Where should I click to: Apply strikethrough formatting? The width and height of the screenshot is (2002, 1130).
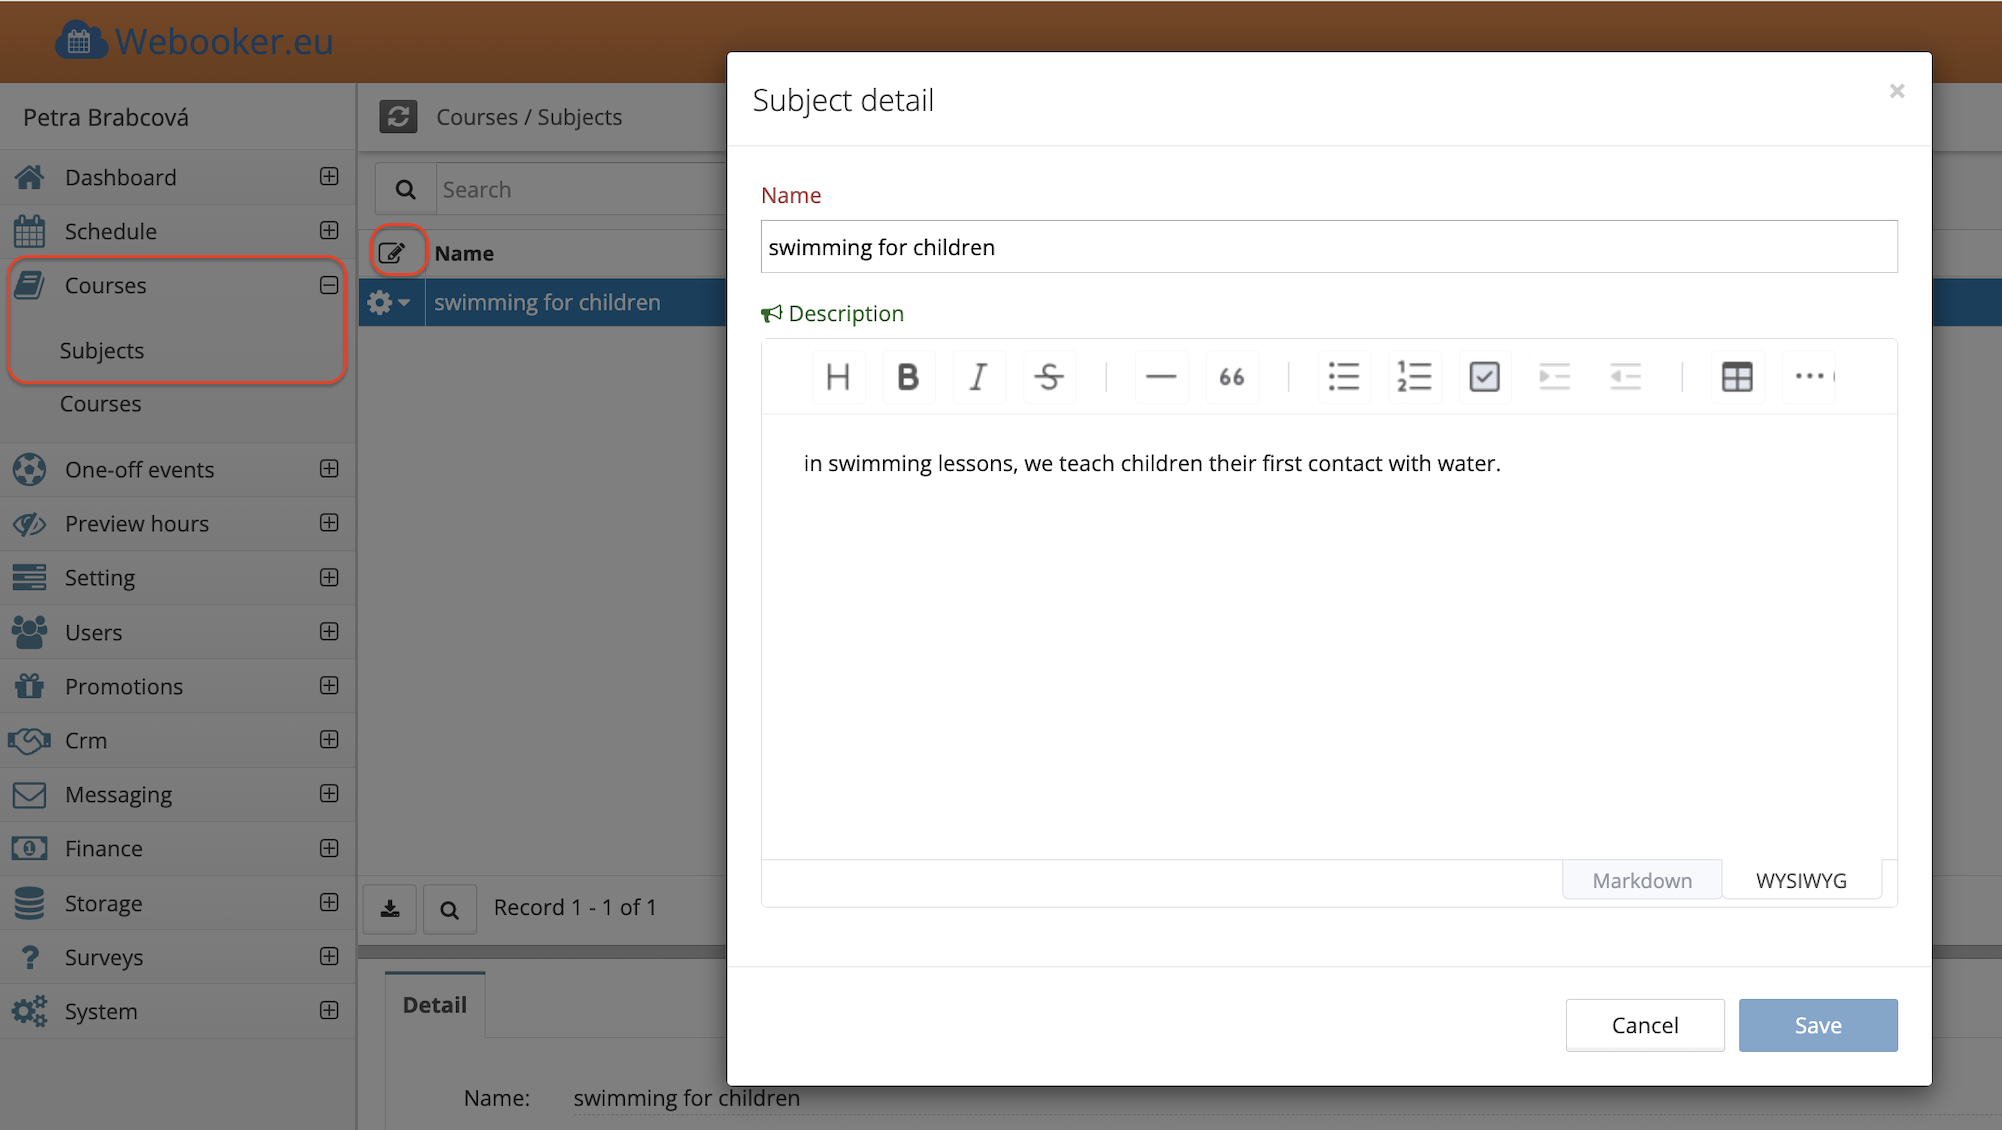(1048, 377)
